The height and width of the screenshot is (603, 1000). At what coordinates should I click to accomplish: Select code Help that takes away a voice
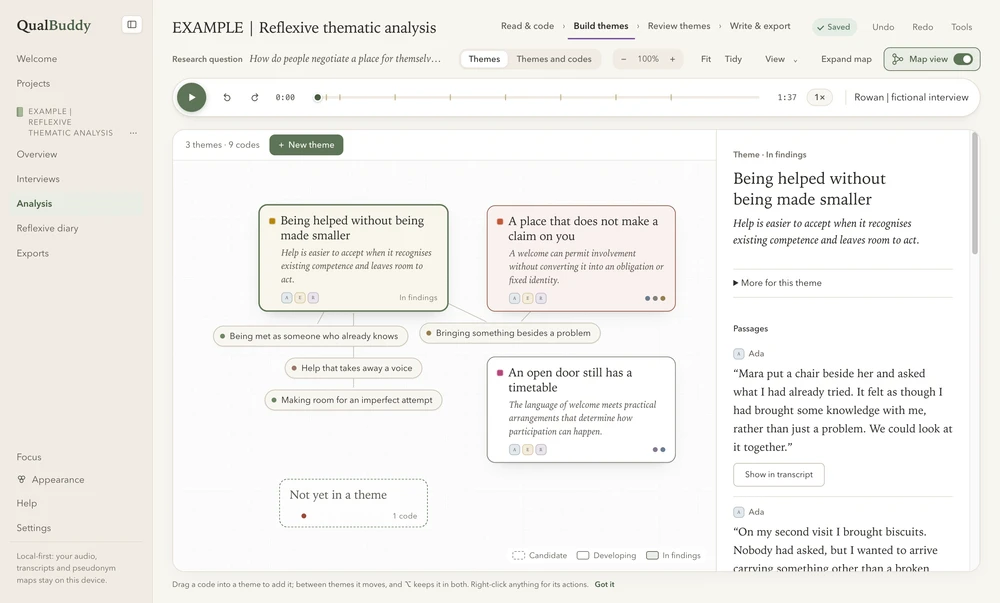353,368
